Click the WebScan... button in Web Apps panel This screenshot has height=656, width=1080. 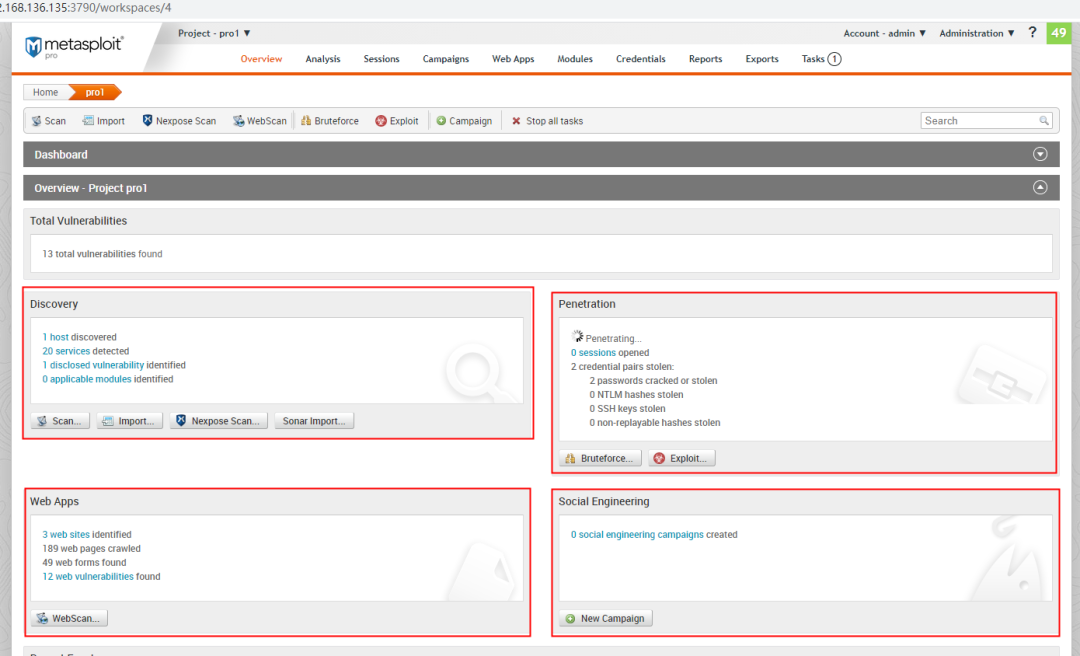(x=69, y=619)
